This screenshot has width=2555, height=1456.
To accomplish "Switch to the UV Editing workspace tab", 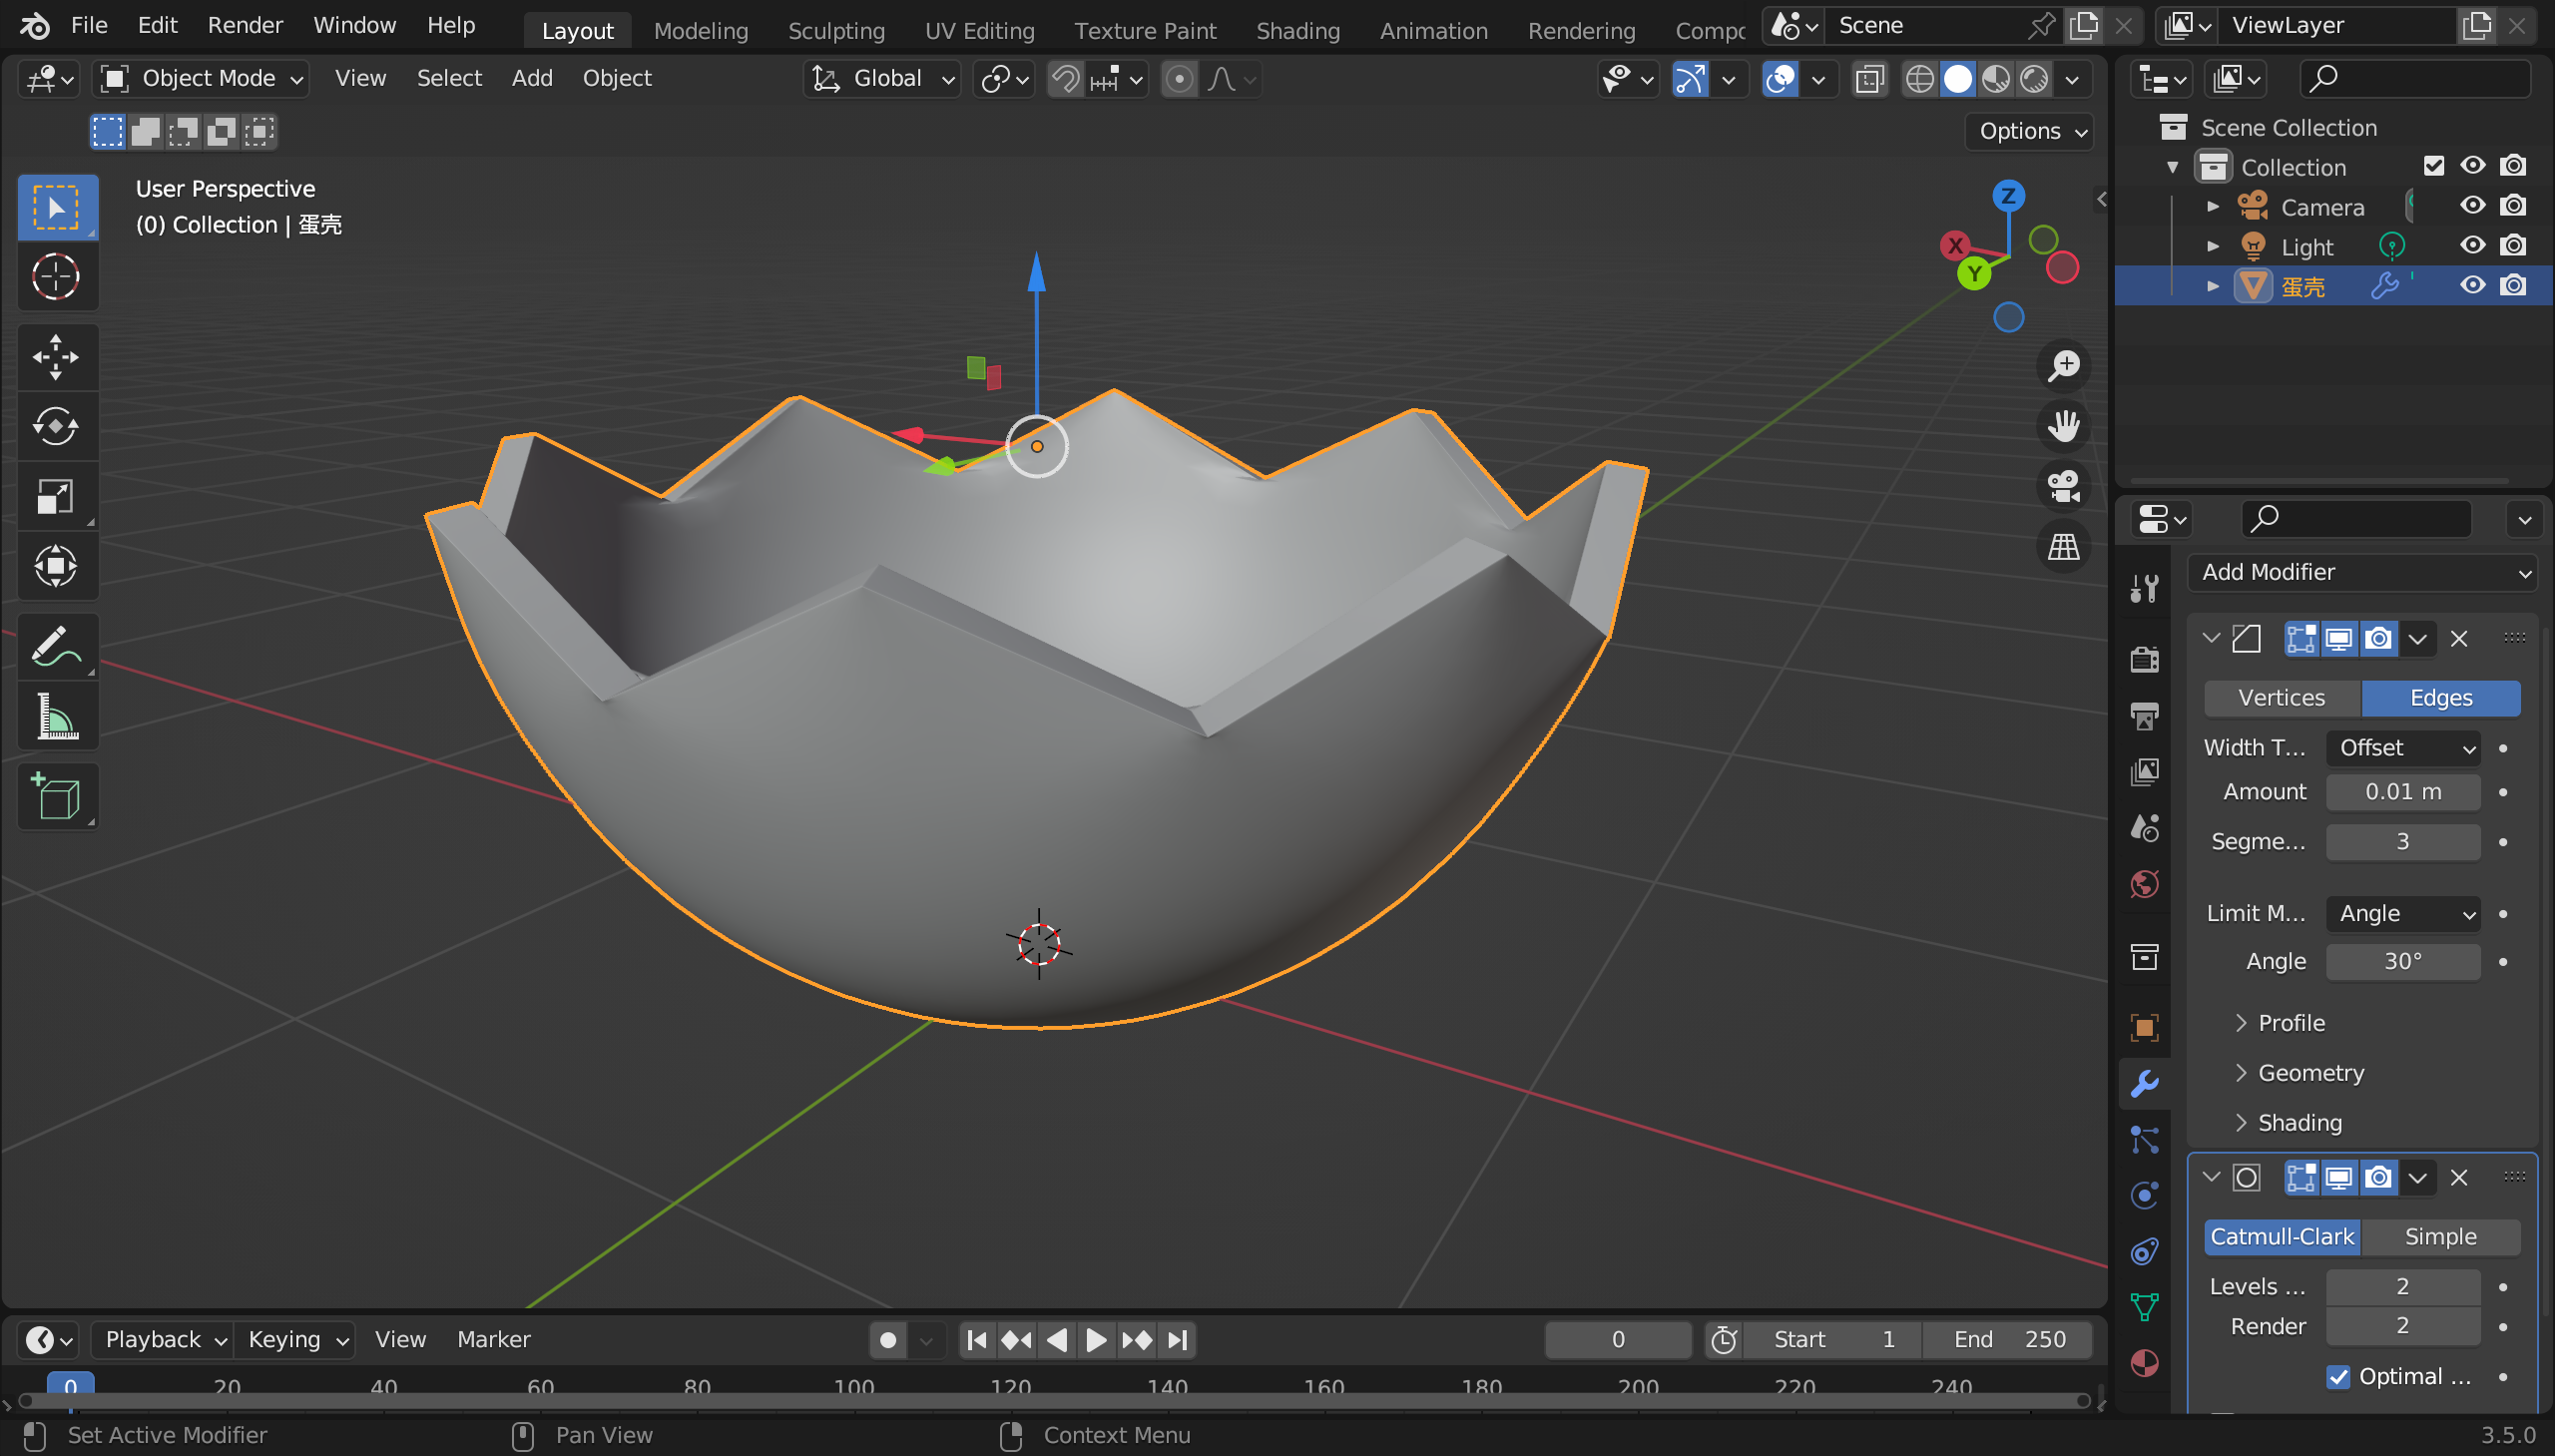I will [979, 31].
